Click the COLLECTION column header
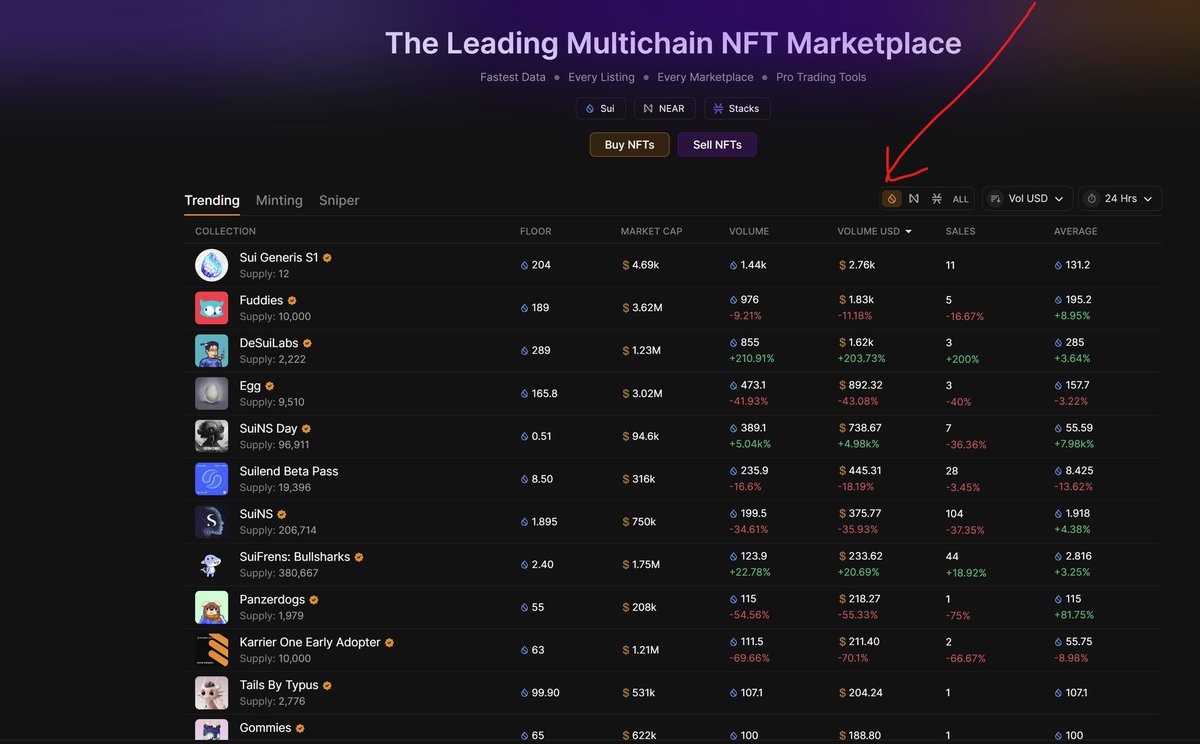This screenshot has height=744, width=1200. click(225, 231)
